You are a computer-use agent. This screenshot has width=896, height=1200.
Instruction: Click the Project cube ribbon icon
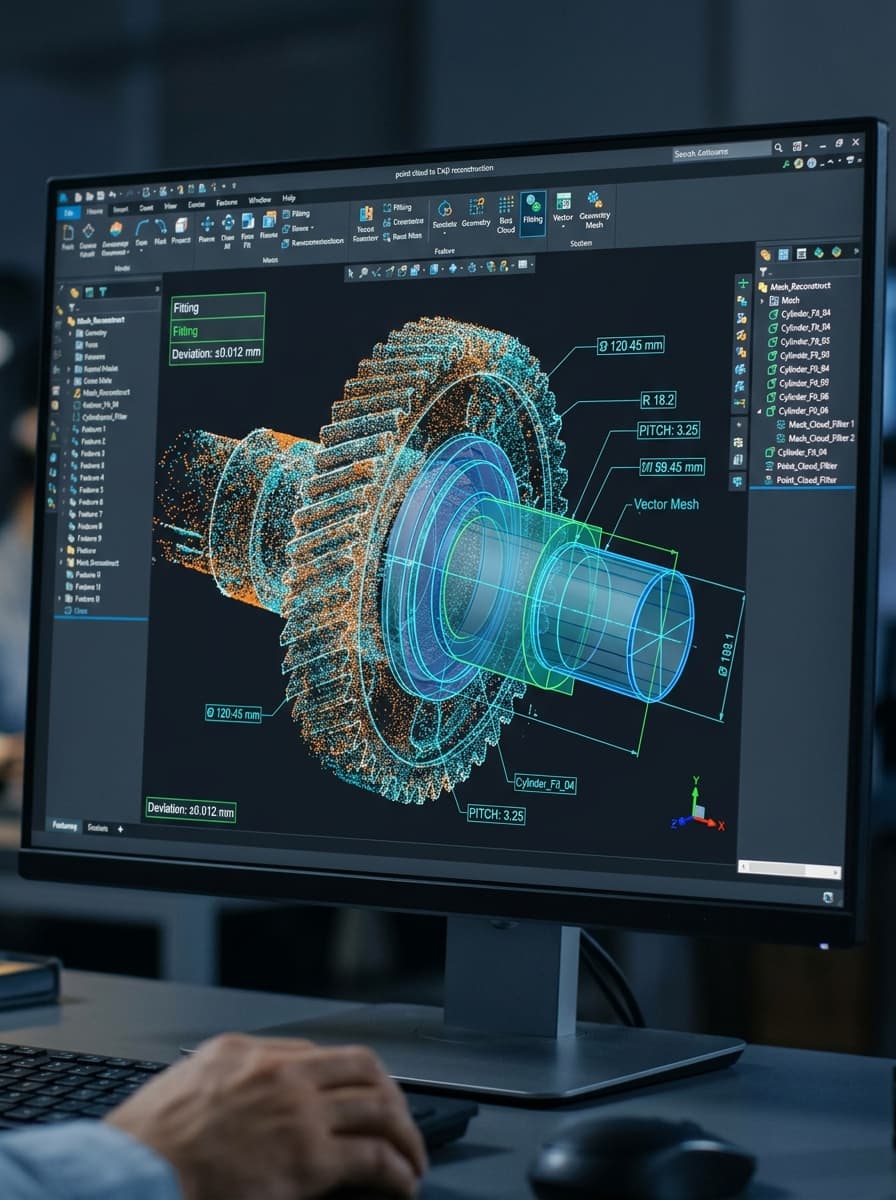click(181, 228)
